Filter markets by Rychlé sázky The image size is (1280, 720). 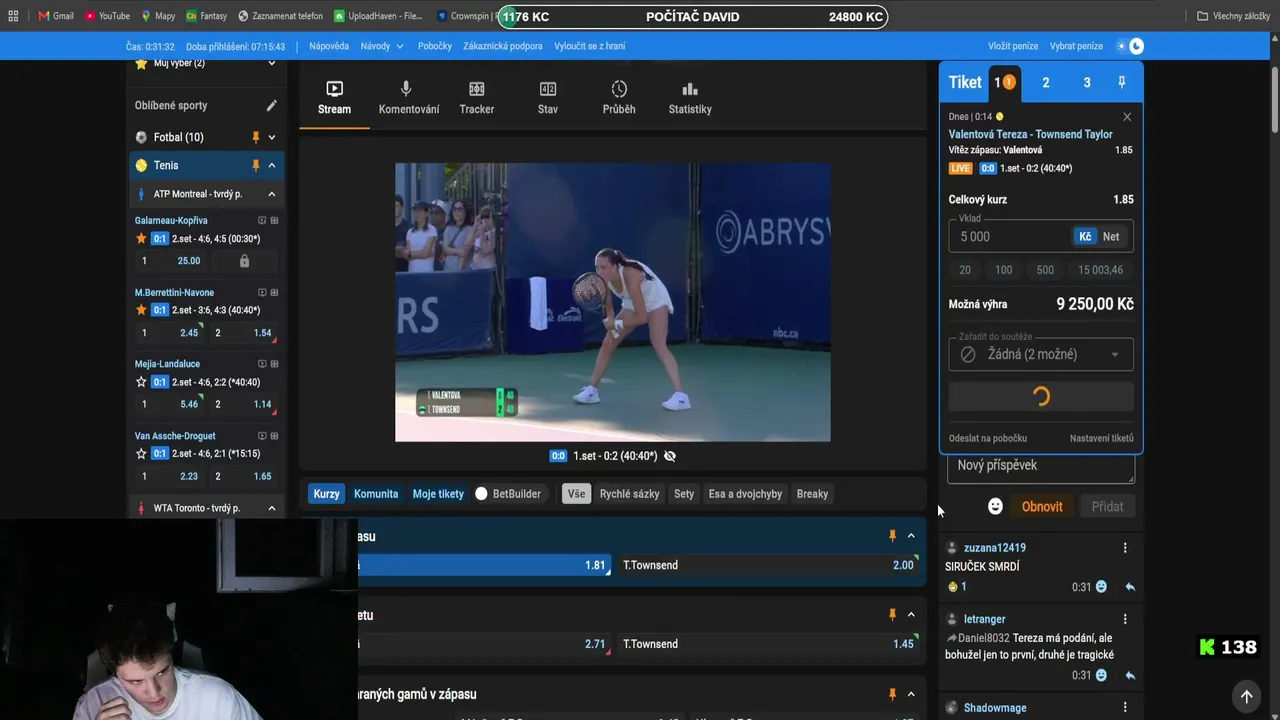click(x=629, y=494)
